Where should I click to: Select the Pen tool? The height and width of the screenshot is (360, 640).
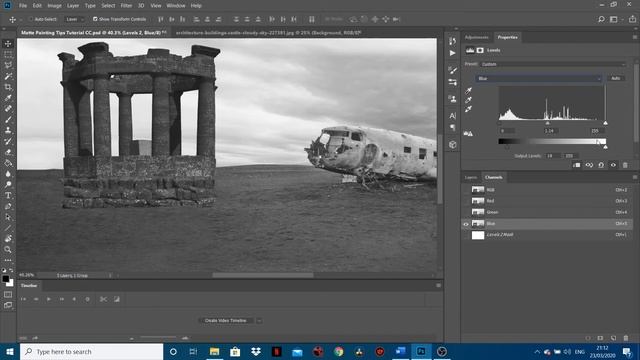click(8, 207)
